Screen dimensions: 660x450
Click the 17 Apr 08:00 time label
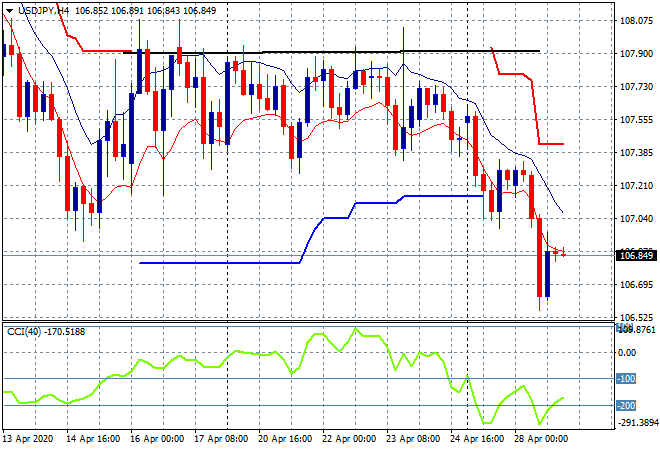[x=221, y=439]
